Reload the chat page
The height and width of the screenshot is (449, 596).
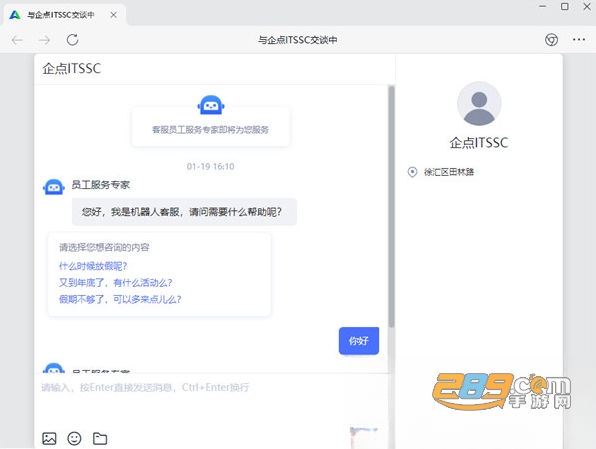point(73,40)
